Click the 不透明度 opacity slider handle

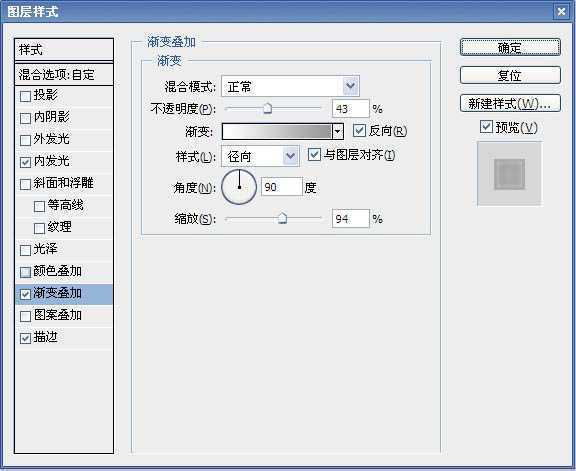click(x=268, y=108)
